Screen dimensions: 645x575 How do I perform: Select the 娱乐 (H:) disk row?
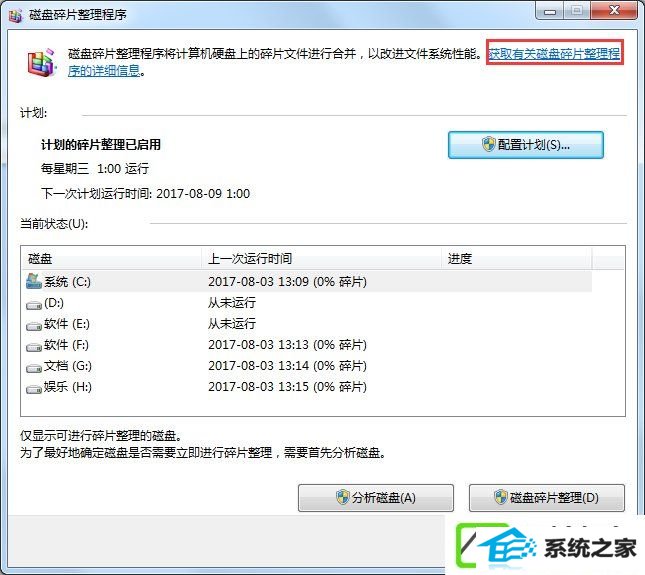pyautogui.click(x=308, y=387)
